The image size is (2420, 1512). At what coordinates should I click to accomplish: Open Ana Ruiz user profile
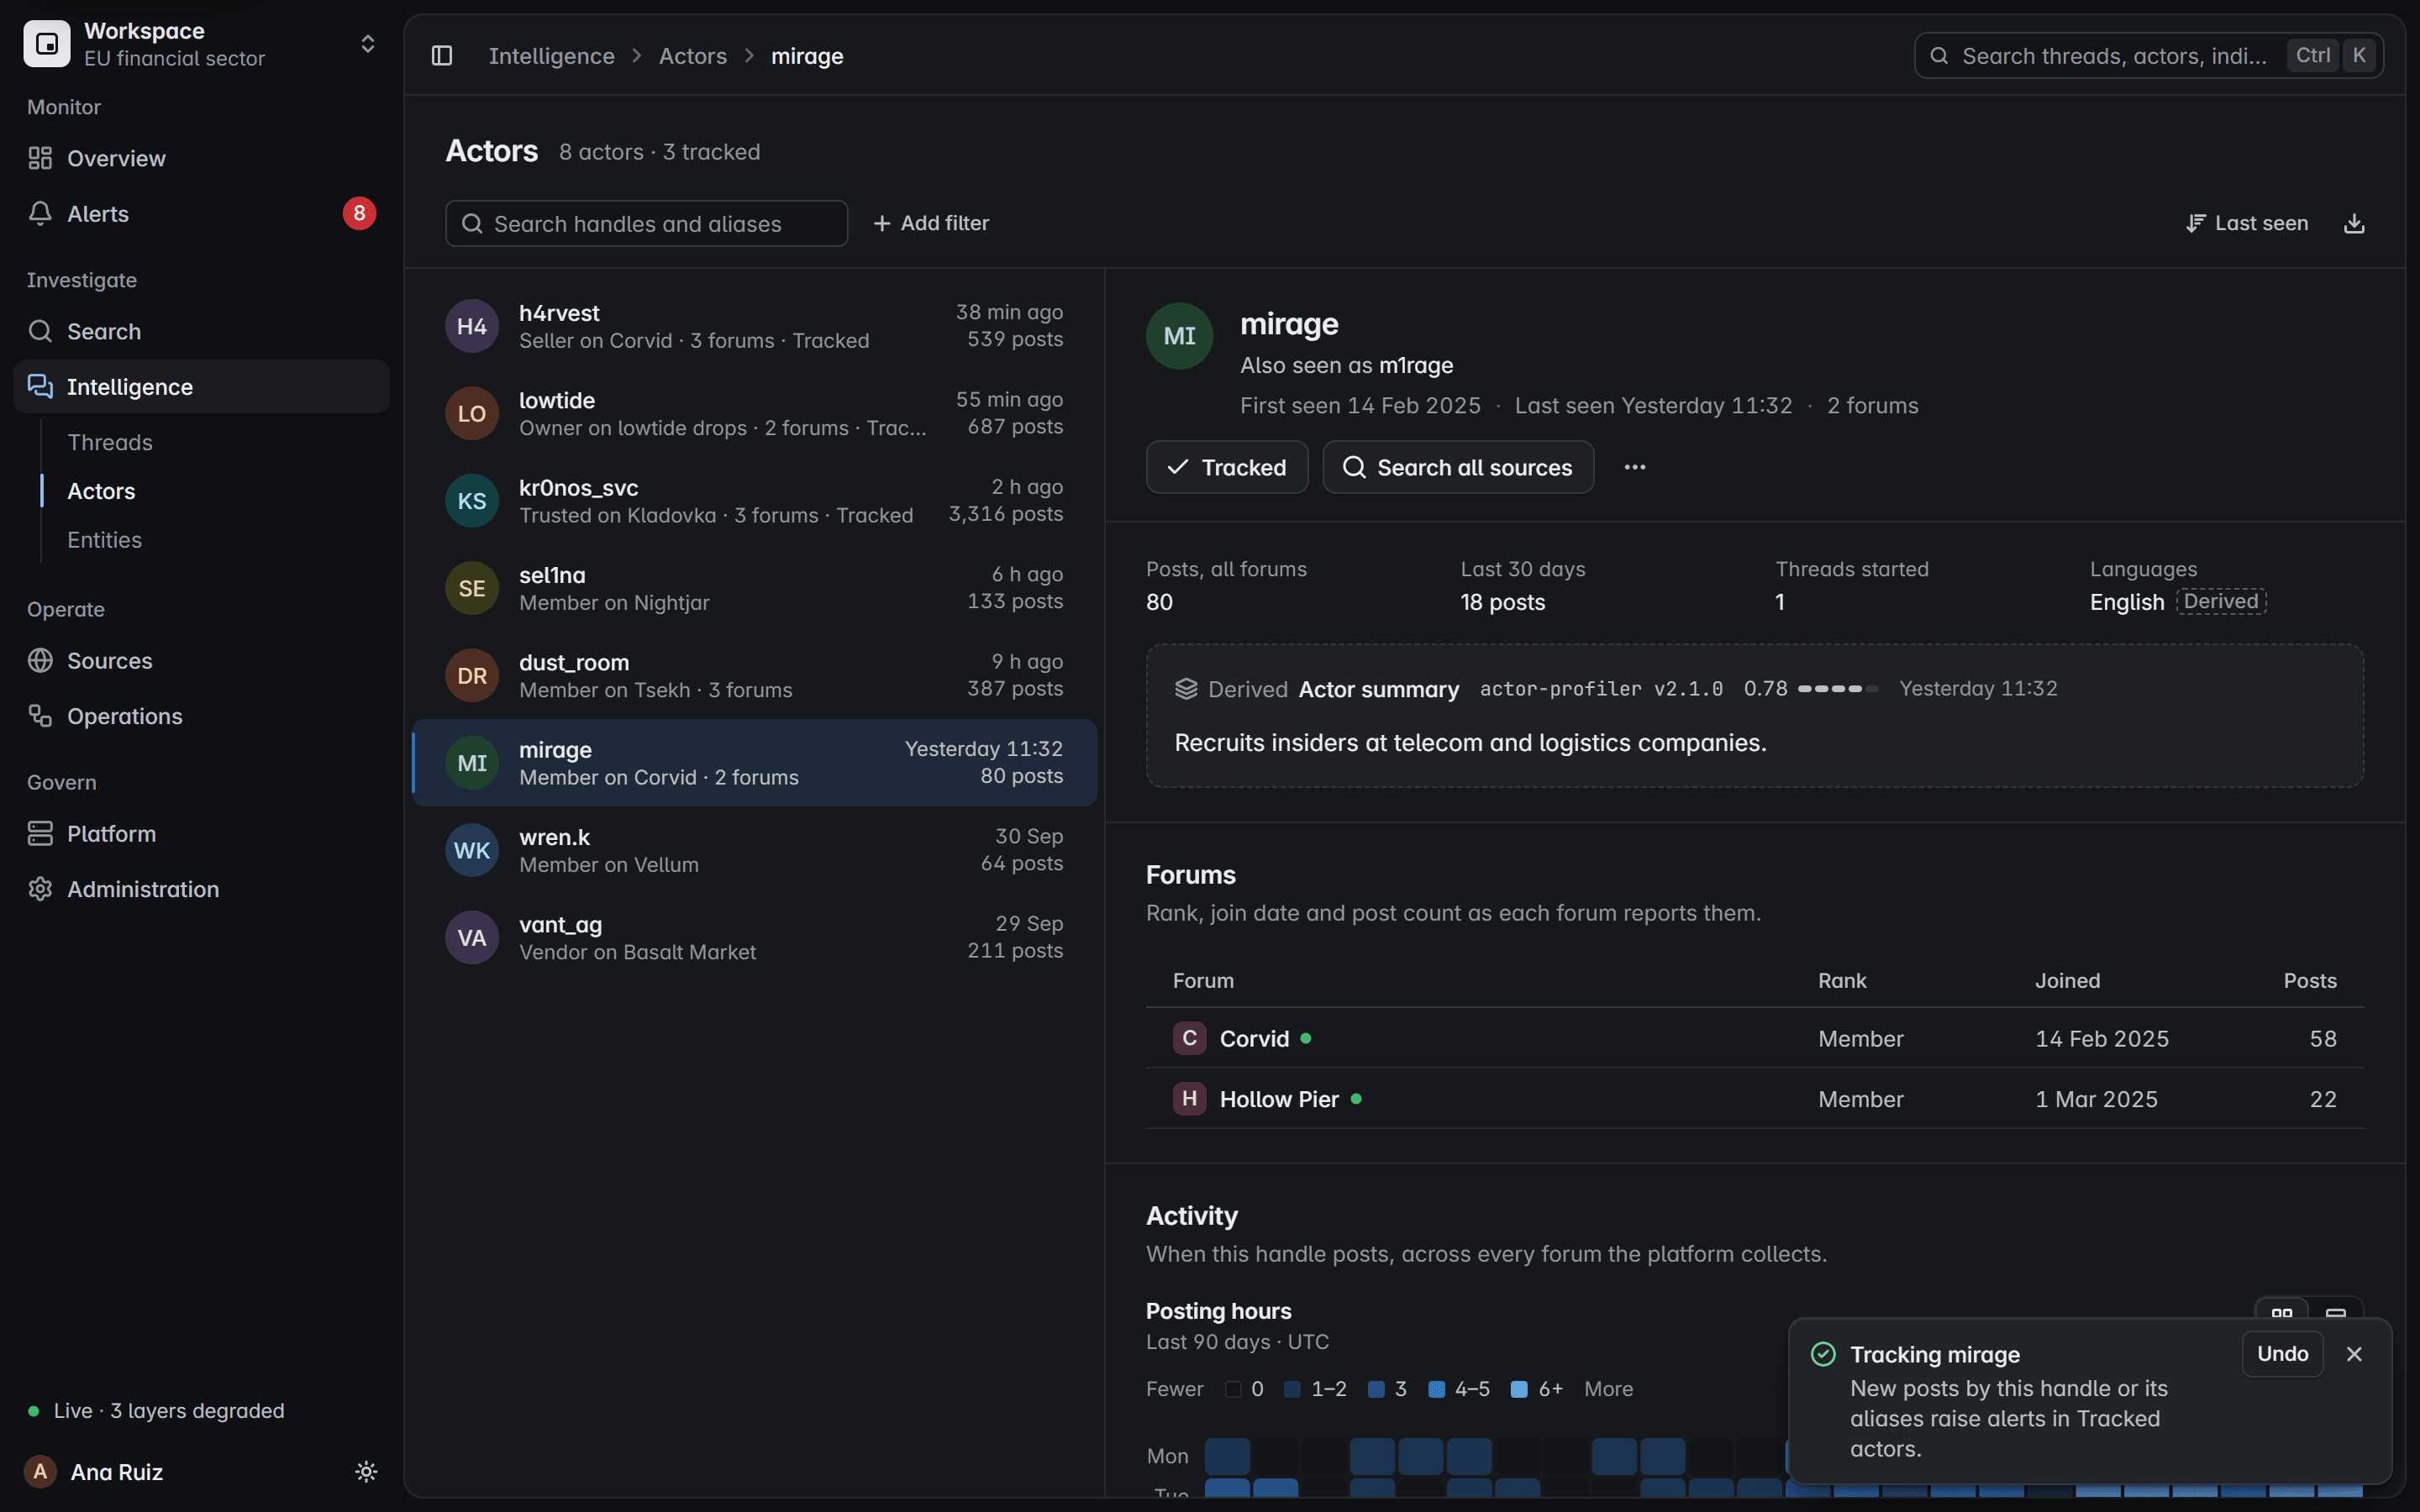[x=95, y=1471]
